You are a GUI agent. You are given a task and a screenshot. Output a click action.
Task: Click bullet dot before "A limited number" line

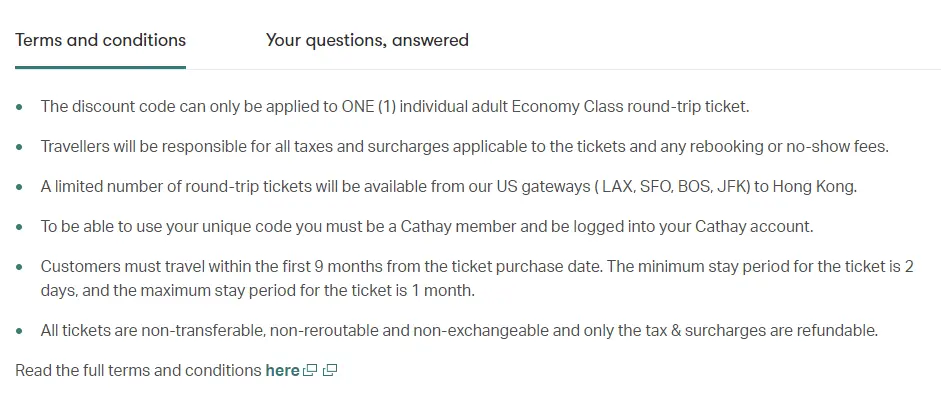click(x=20, y=187)
